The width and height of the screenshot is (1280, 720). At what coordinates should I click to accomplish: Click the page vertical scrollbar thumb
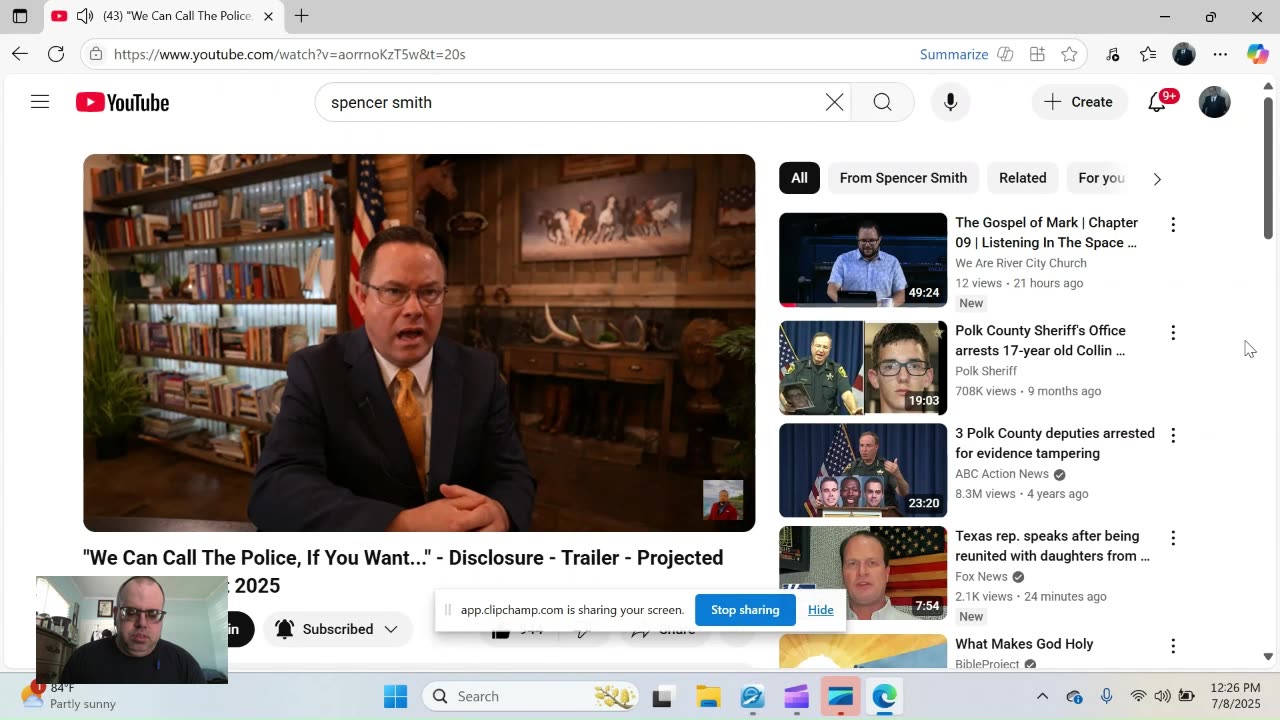(1268, 168)
